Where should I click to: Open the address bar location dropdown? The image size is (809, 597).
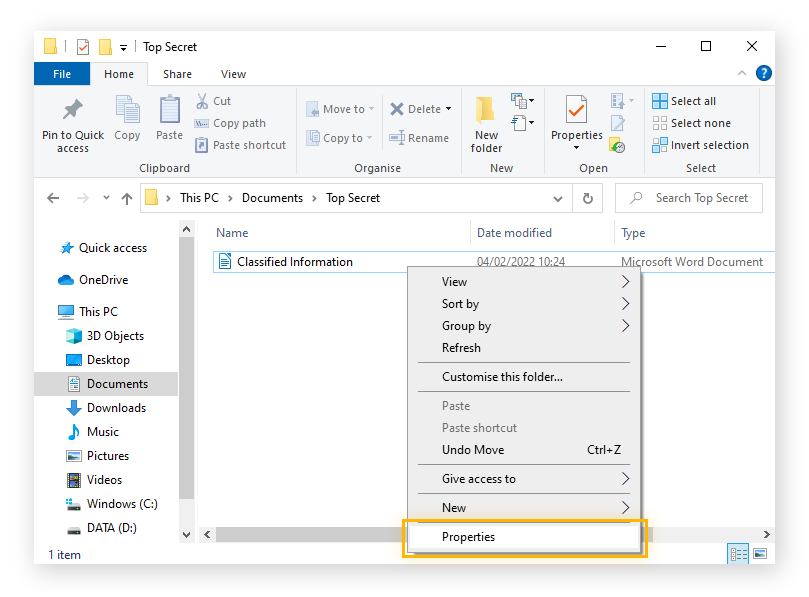point(558,198)
